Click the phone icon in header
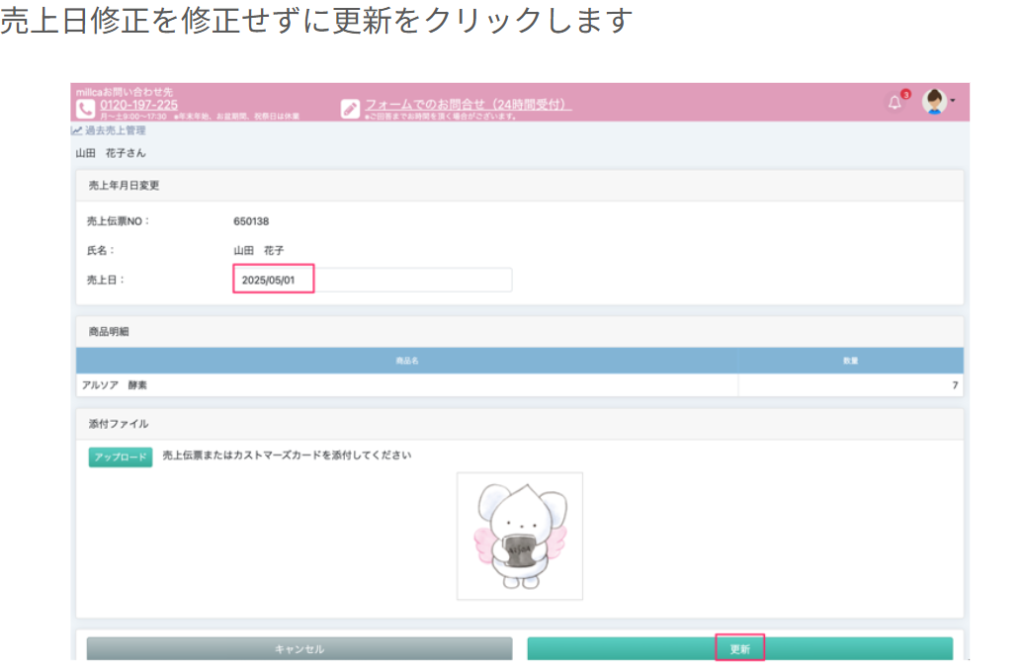This screenshot has width=1024, height=669. point(86,108)
